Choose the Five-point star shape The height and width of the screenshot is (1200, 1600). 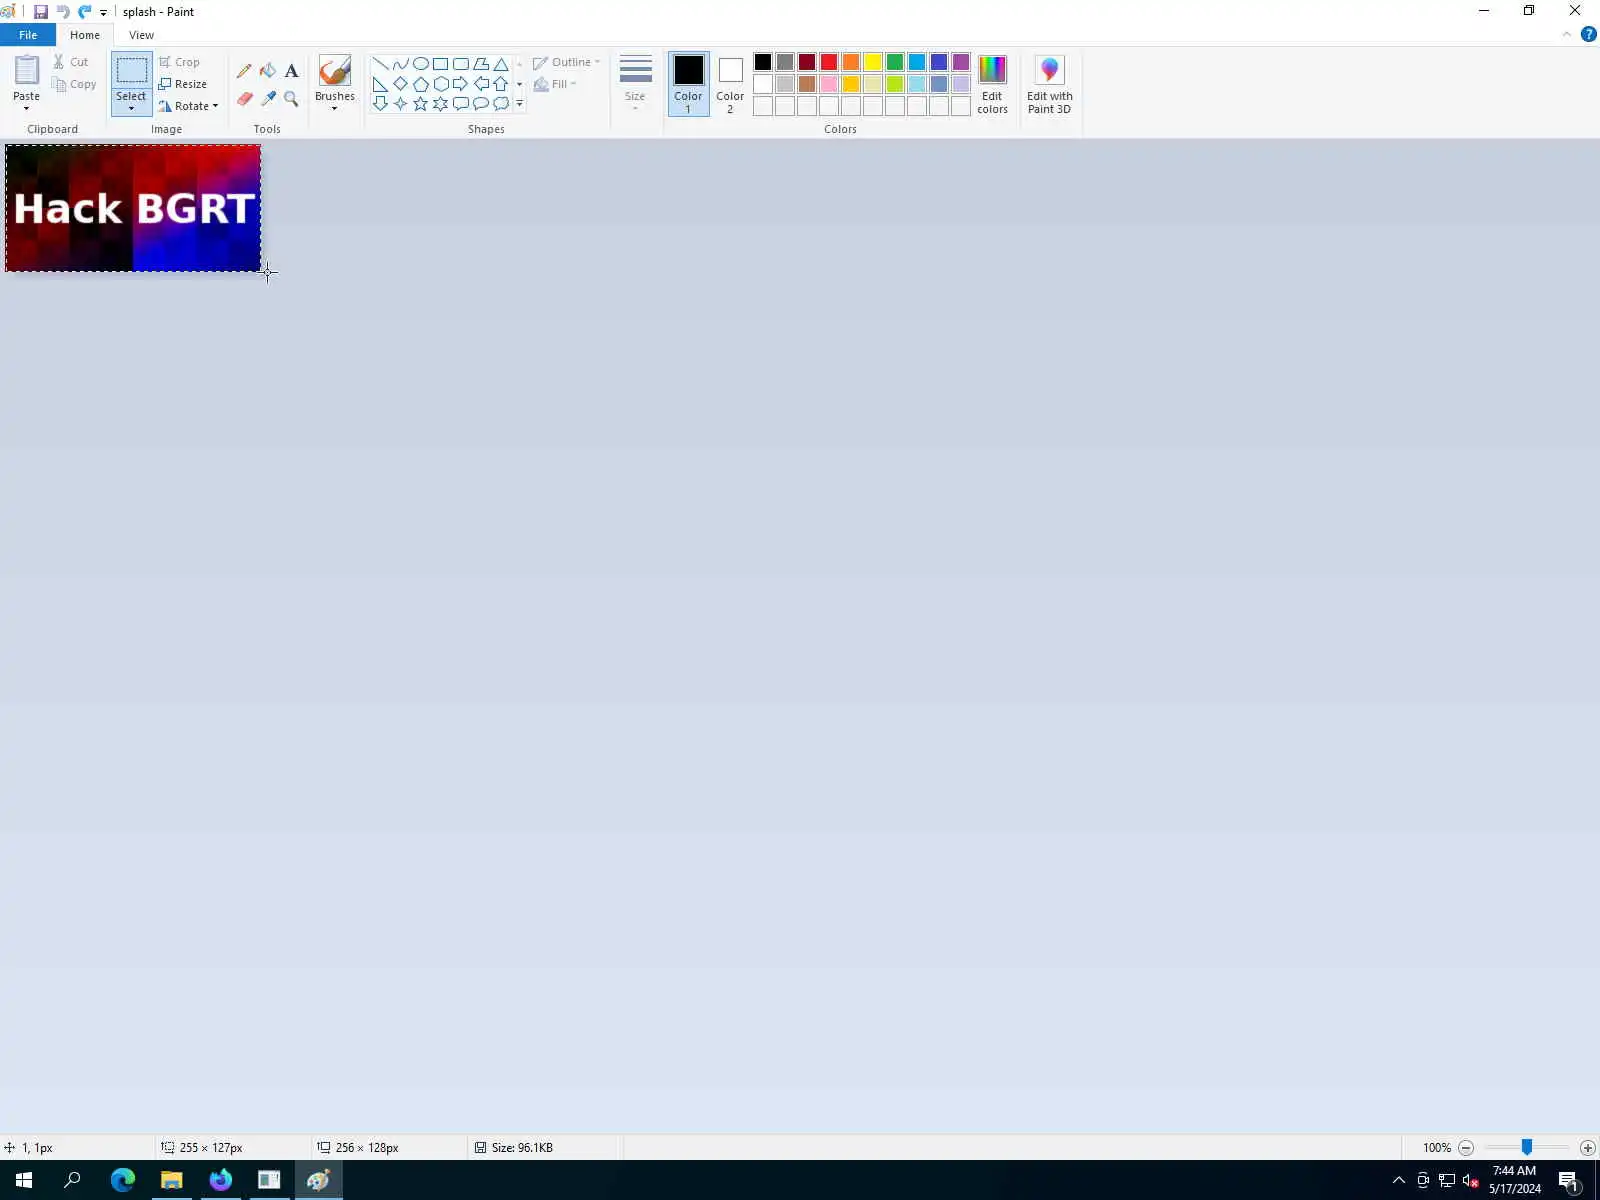(421, 103)
